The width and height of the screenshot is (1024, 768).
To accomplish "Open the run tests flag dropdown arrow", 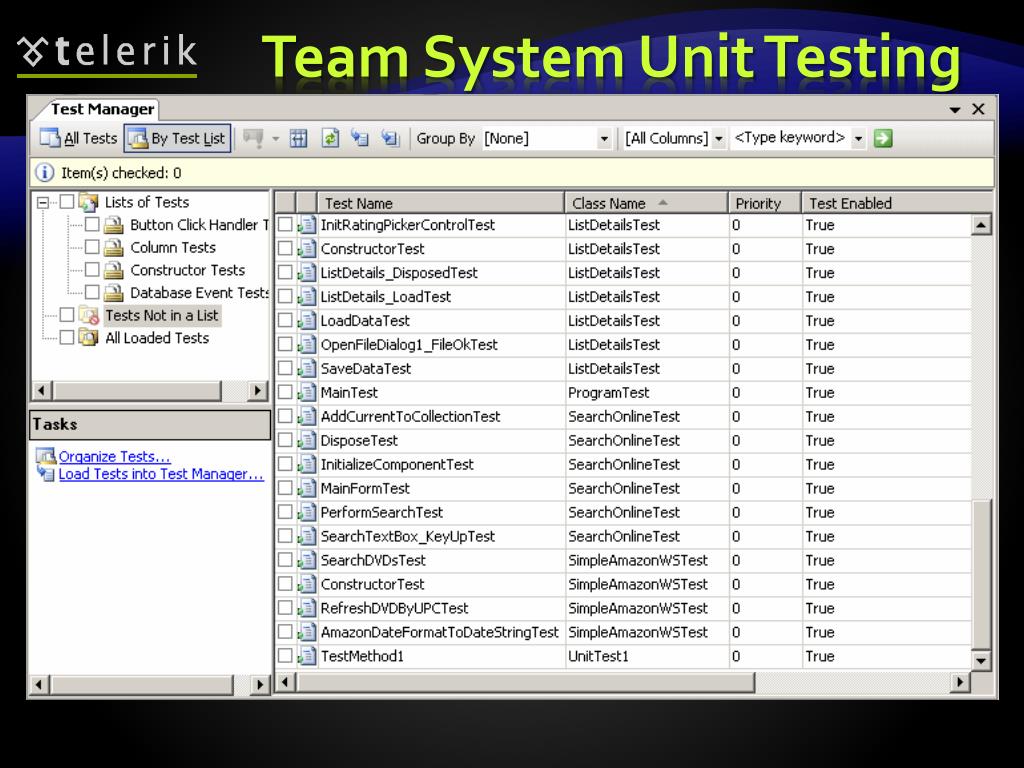I will click(x=276, y=138).
